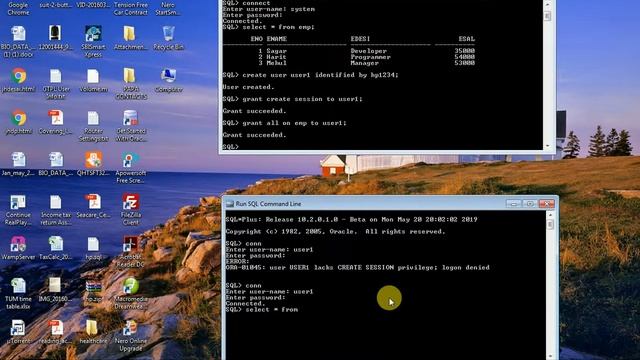Click 'Sagar' in the emp results

tap(277, 51)
